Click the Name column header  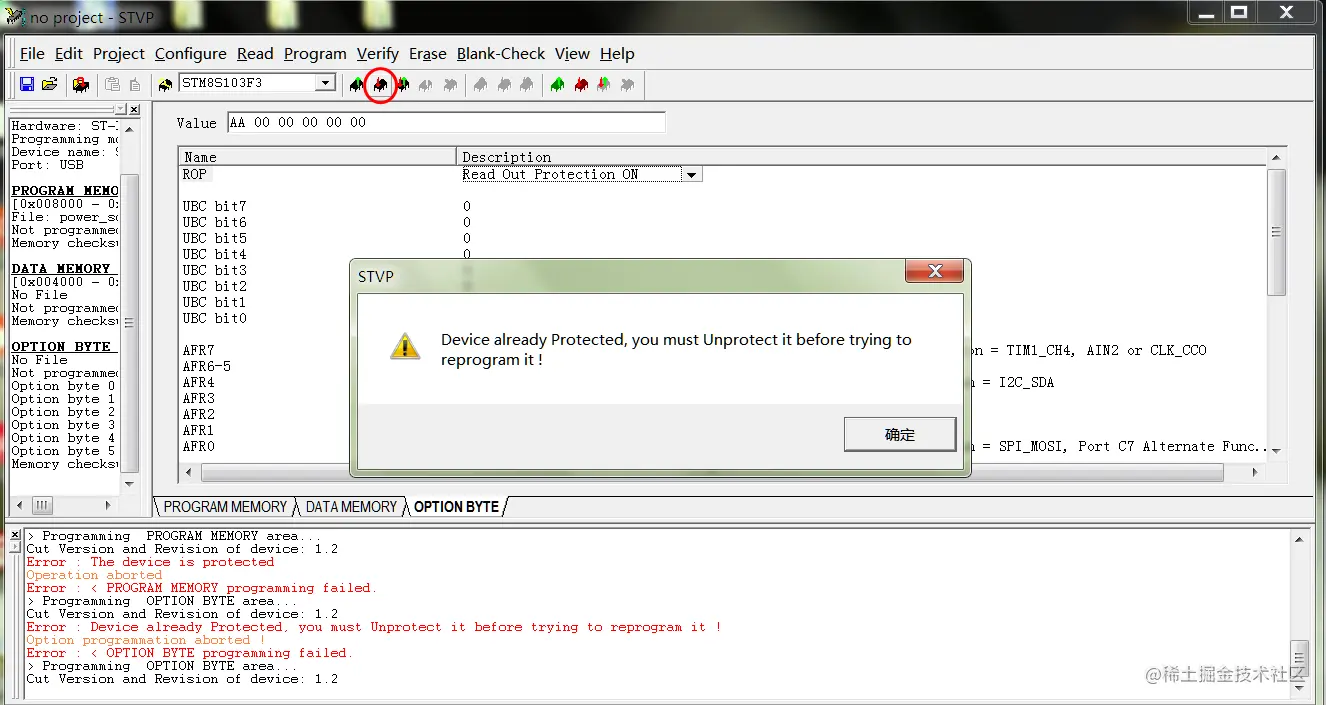[318, 157]
